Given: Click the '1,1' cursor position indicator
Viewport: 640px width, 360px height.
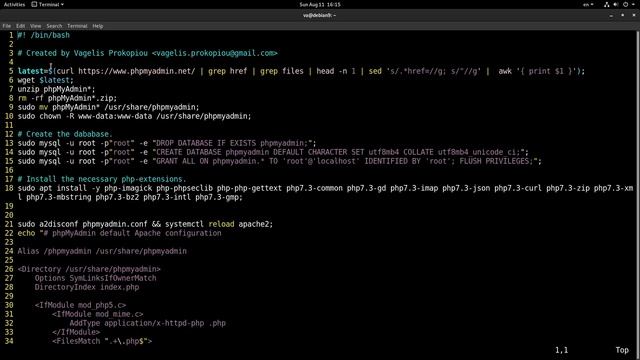Looking at the screenshot, I should click(561, 350).
